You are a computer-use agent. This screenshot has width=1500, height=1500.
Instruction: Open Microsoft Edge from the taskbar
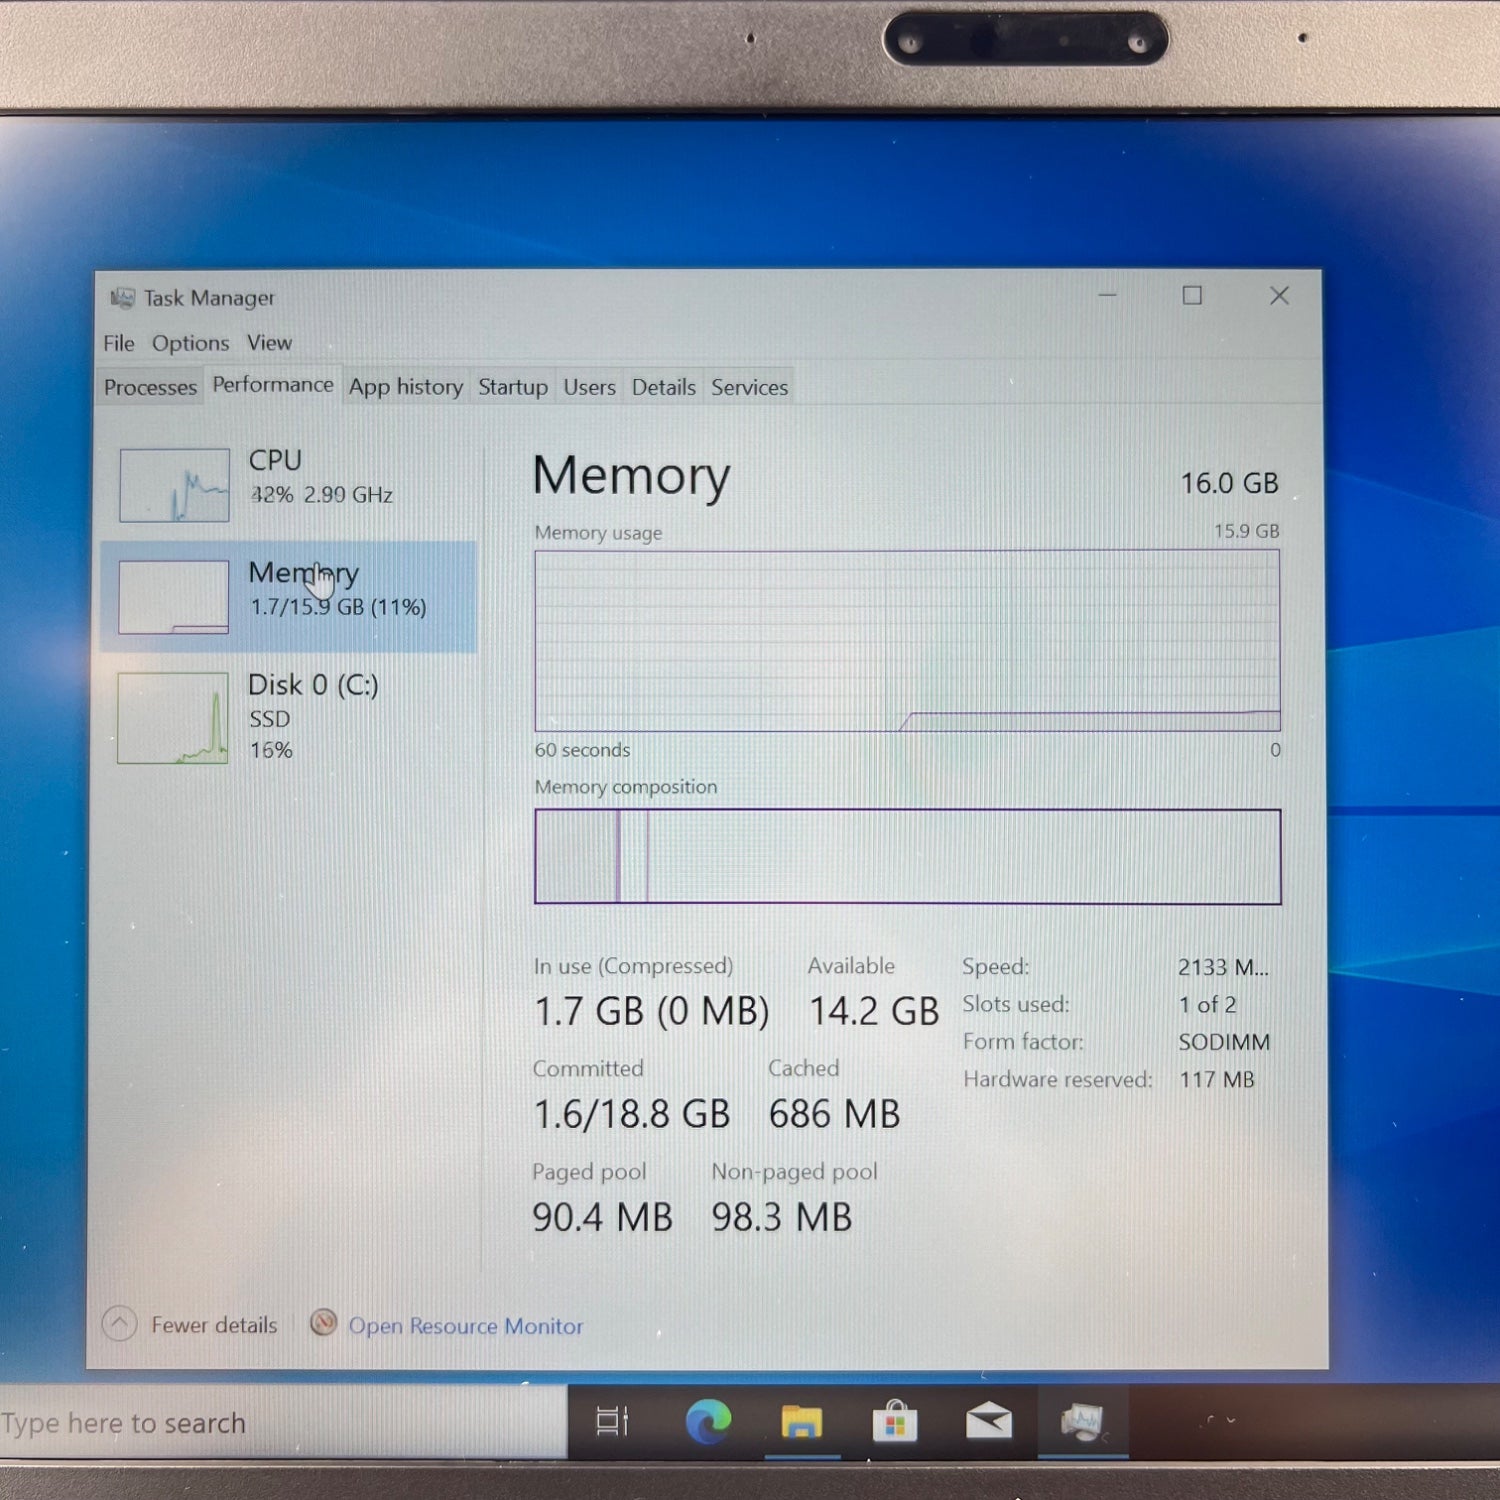pyautogui.click(x=708, y=1422)
